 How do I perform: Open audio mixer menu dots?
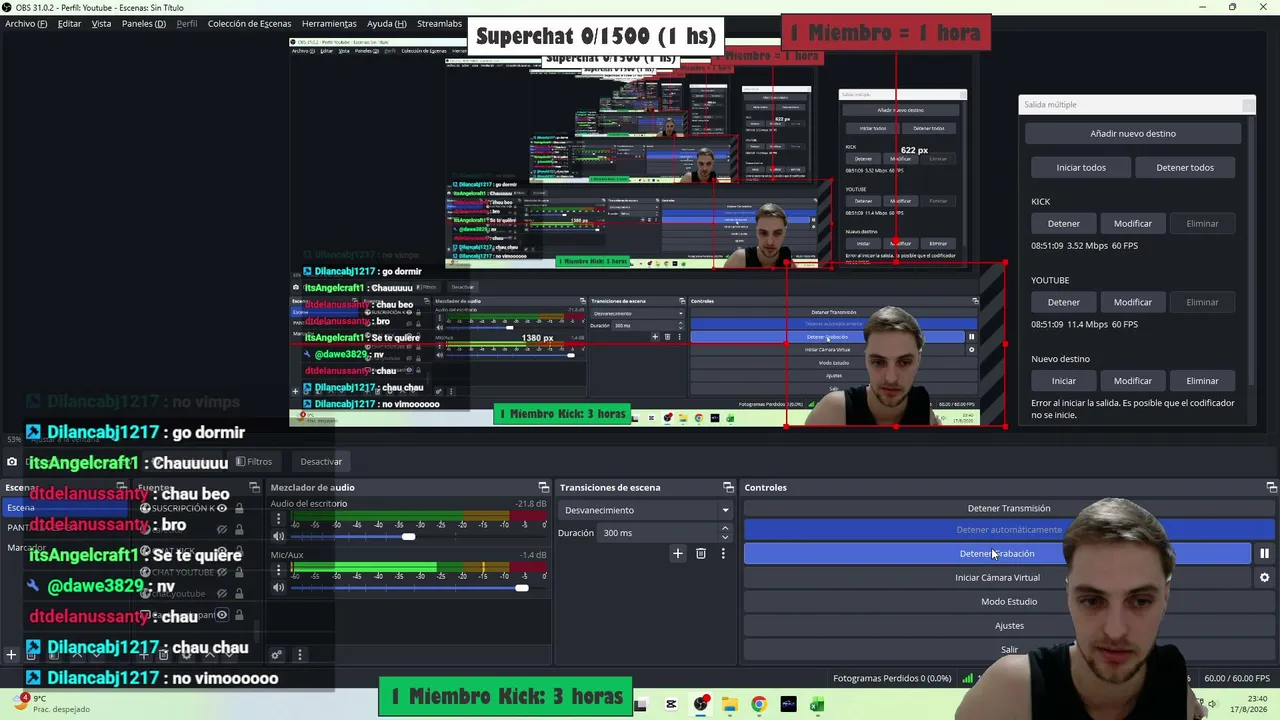tap(299, 655)
